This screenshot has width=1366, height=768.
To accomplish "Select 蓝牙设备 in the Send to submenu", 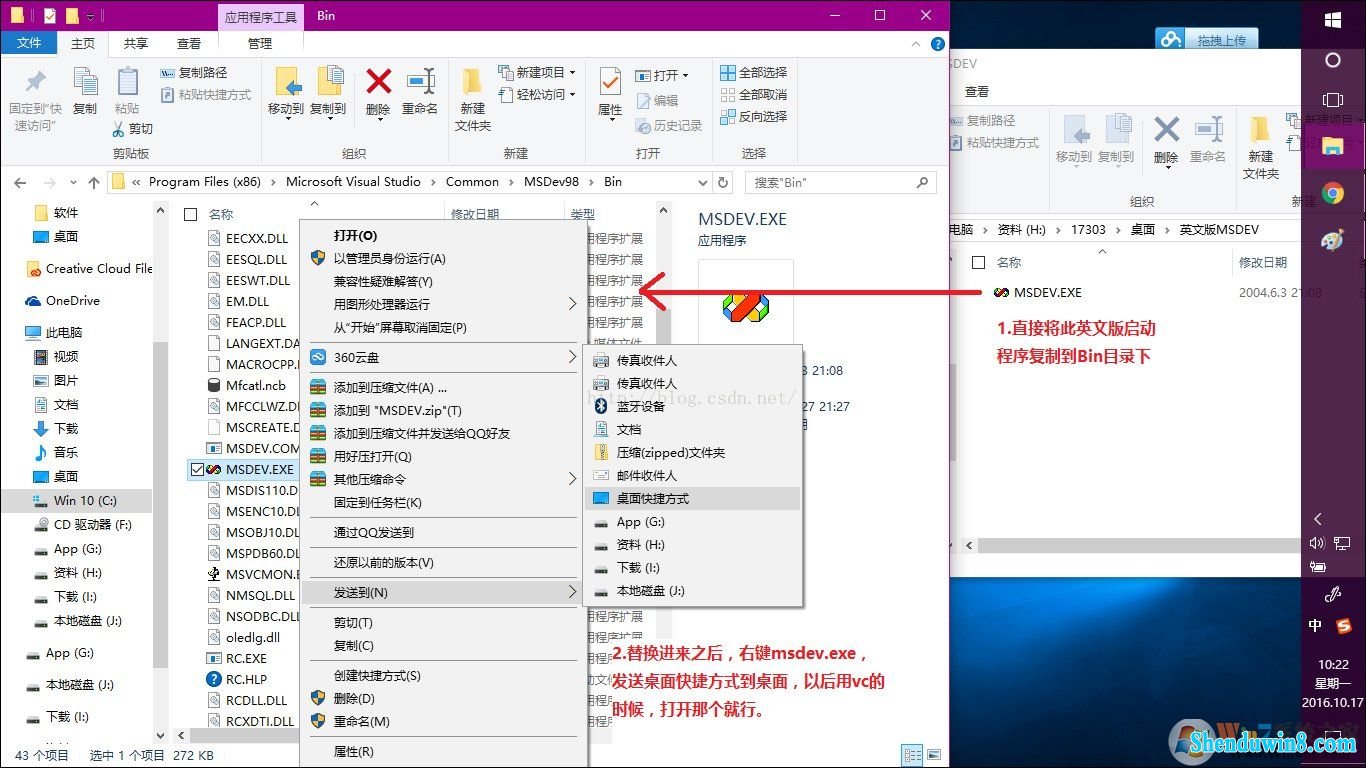I will (693, 406).
